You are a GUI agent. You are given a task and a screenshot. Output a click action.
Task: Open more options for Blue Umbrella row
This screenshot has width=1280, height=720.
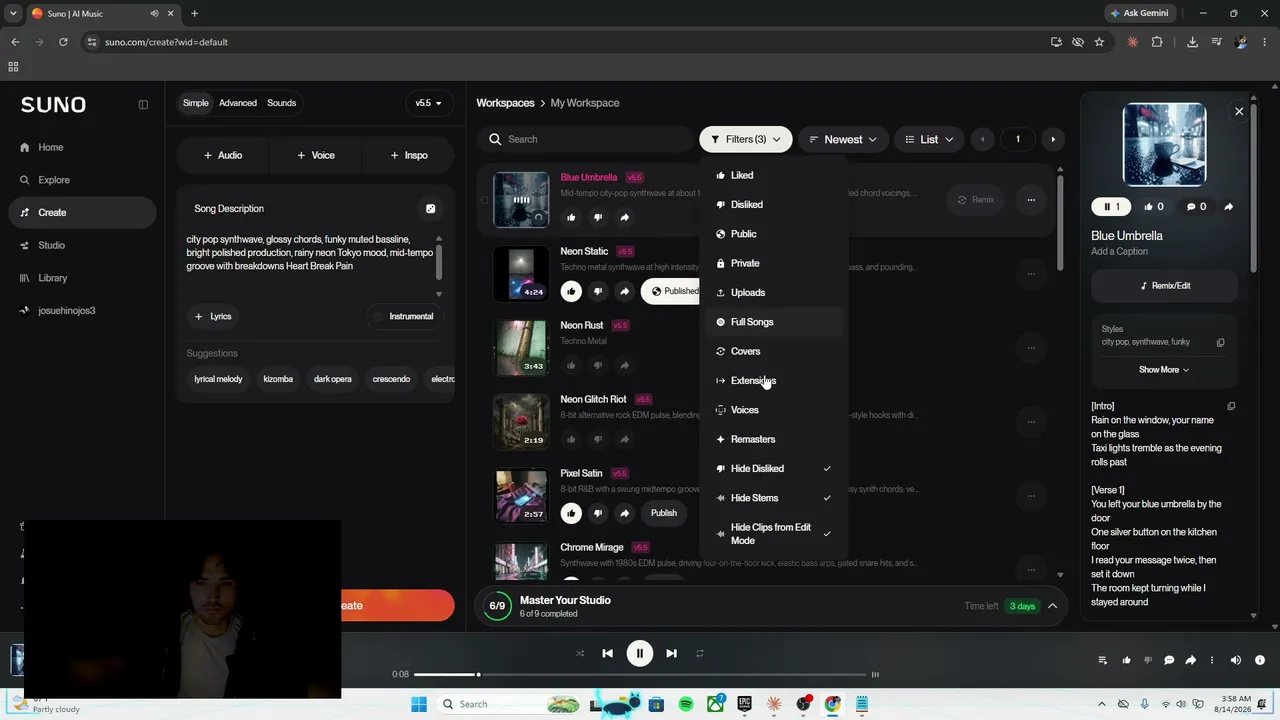1031,200
